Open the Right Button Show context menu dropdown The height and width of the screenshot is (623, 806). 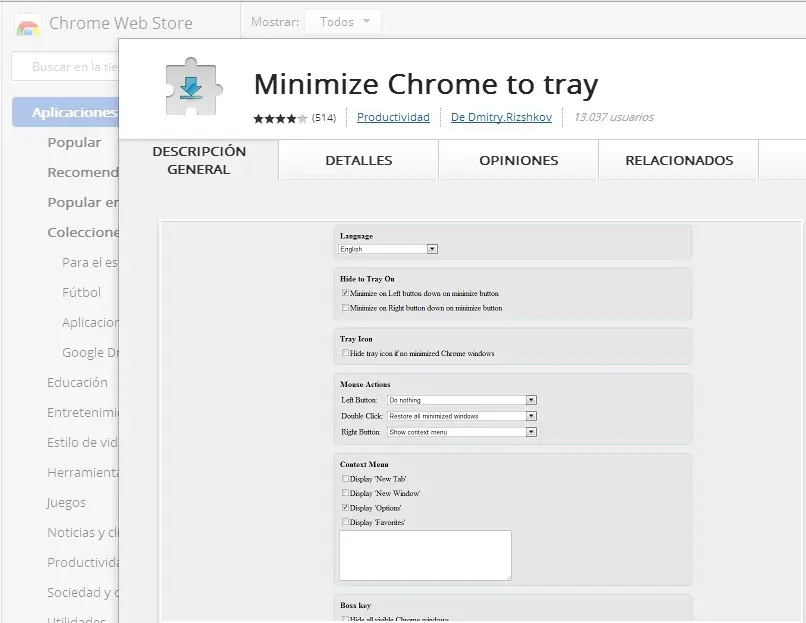click(462, 432)
